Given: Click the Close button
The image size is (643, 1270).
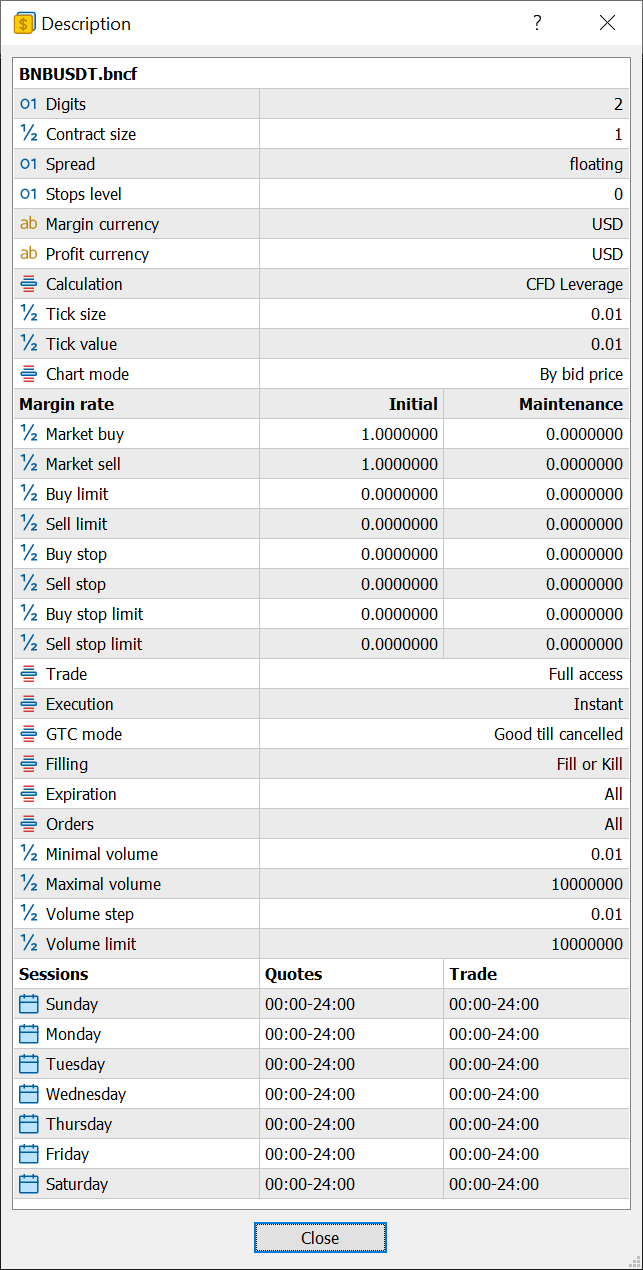Looking at the screenshot, I should click(x=320, y=1238).
